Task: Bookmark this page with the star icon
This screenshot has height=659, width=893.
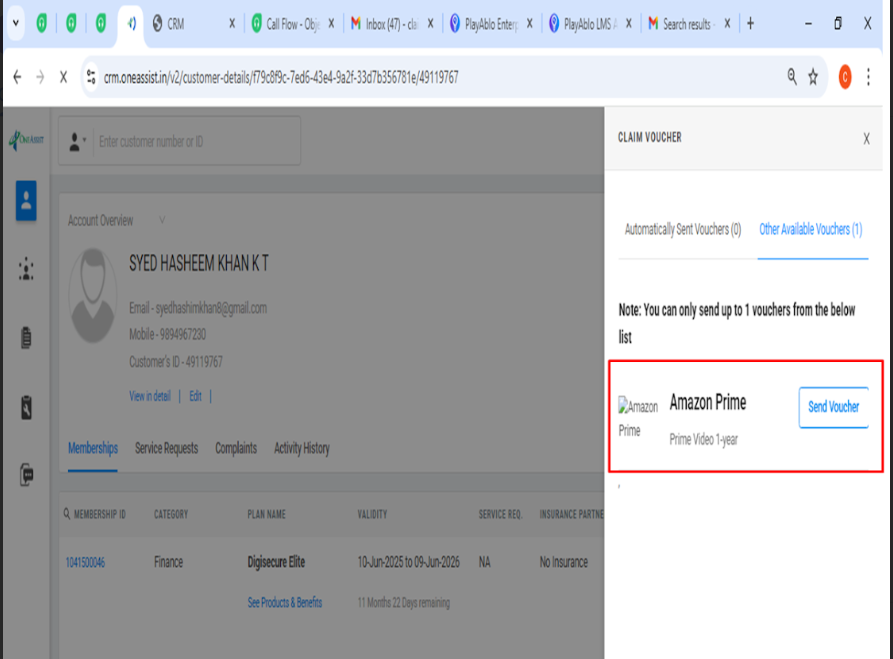Action: click(x=813, y=77)
